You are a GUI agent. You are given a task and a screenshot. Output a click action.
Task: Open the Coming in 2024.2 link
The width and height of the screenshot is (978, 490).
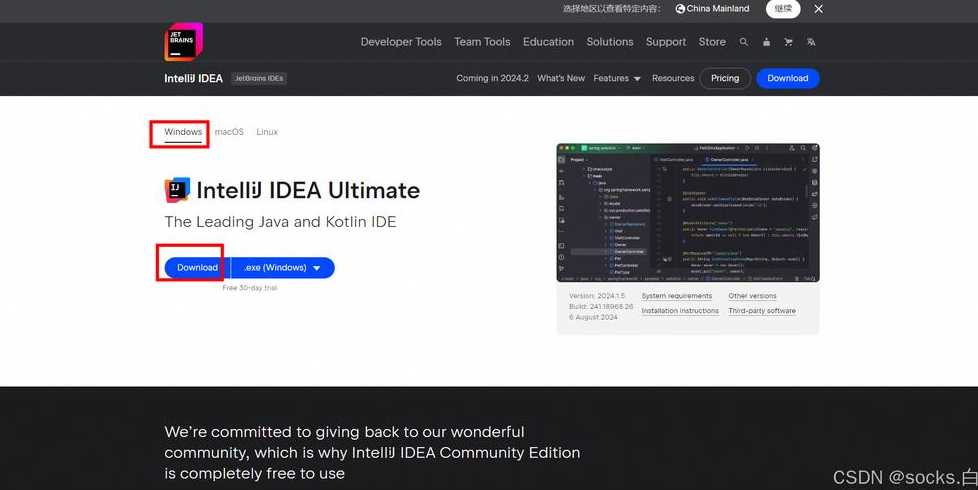[x=492, y=79]
